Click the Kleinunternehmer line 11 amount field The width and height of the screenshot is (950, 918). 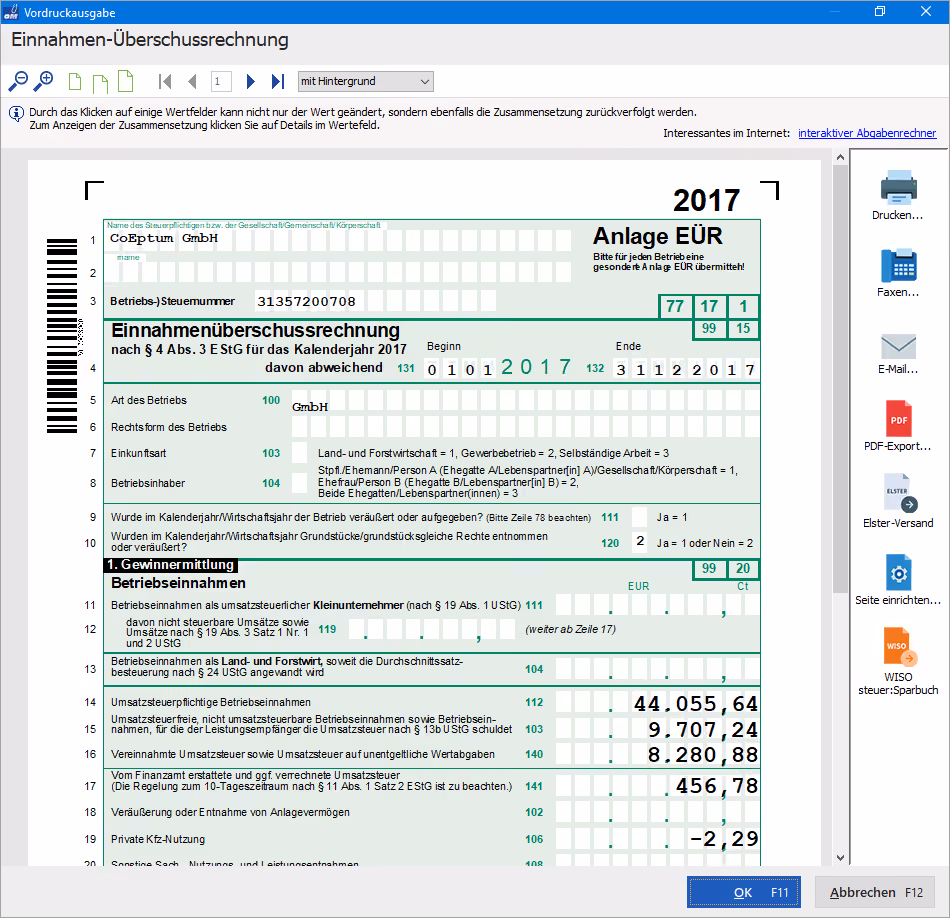657,605
